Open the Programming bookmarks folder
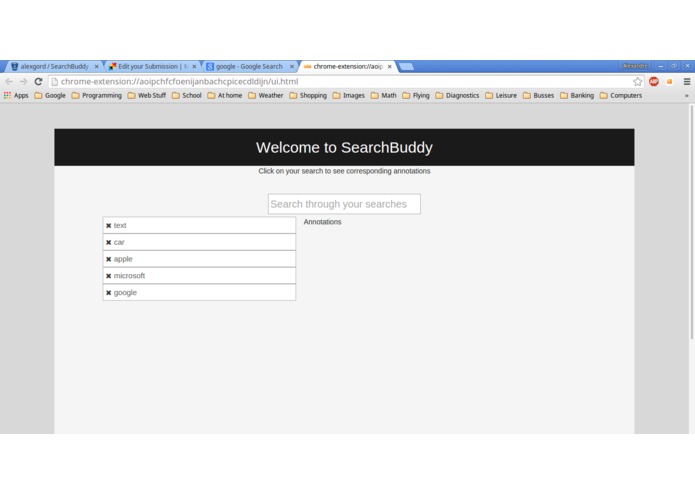The width and height of the screenshot is (695, 494). click(97, 95)
